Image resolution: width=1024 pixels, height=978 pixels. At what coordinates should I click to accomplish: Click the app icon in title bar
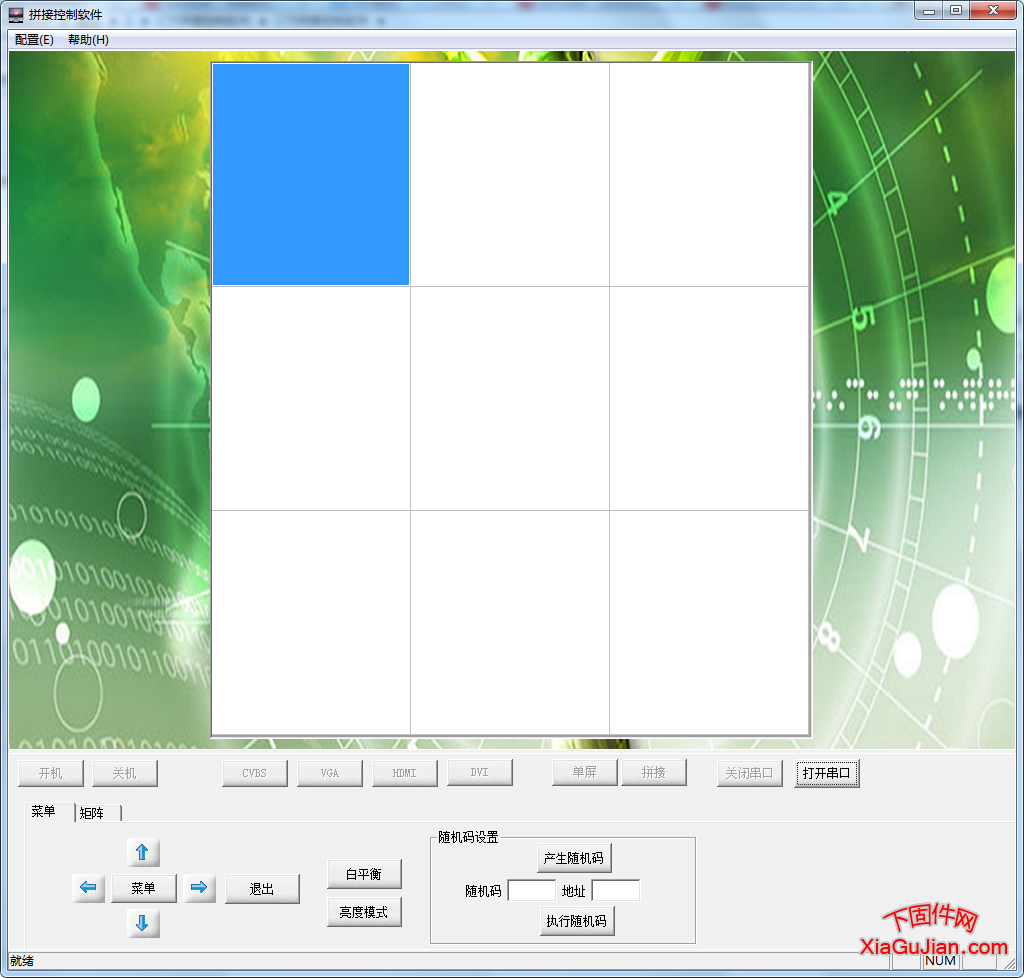click(16, 14)
